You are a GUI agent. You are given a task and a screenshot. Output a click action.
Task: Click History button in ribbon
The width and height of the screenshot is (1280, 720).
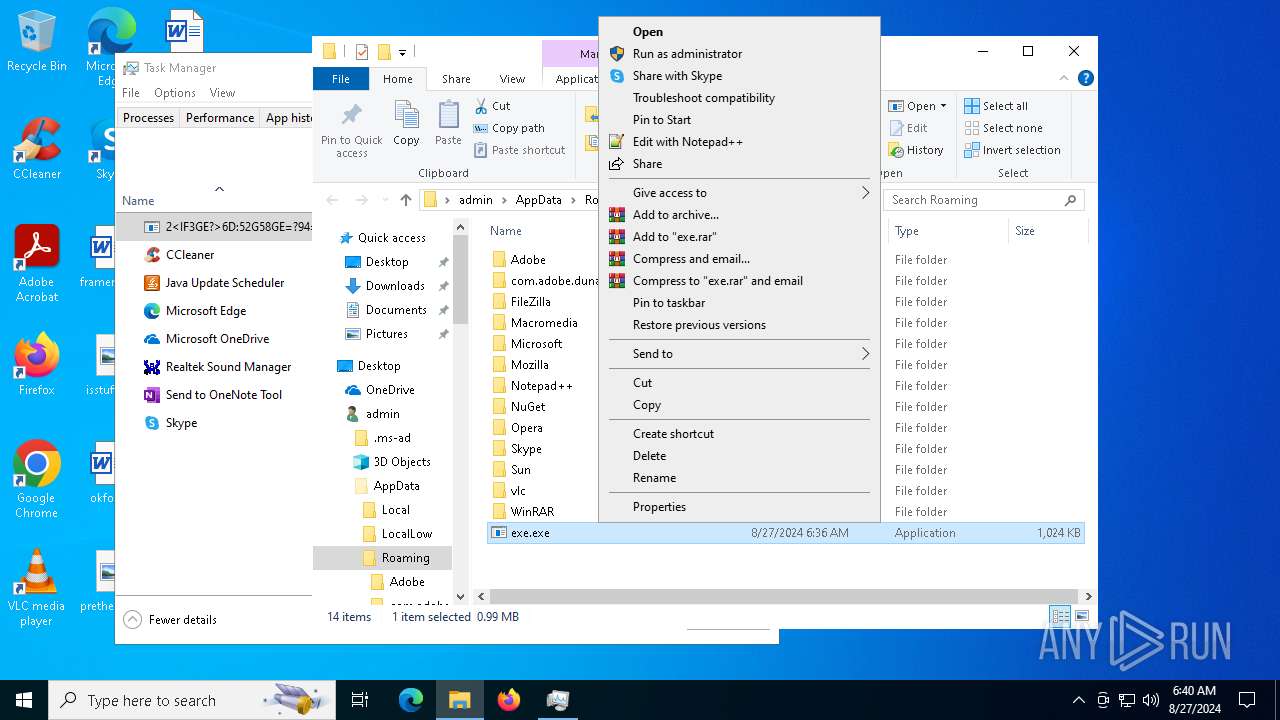point(916,150)
